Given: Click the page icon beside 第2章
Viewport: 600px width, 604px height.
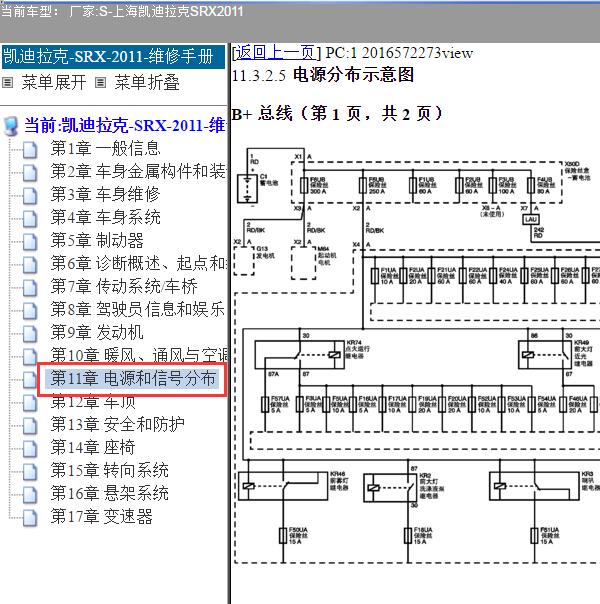Looking at the screenshot, I should pos(30,173).
